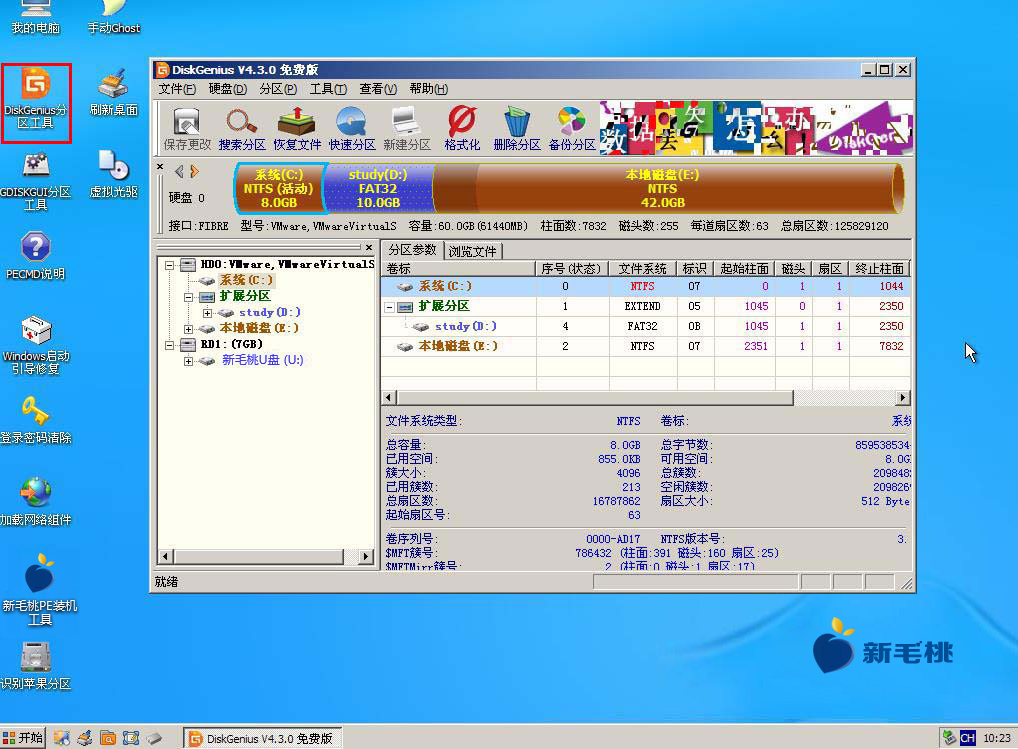Launch 手动Ghost desktop shortcut
This screenshot has height=749, width=1018.
point(114,18)
